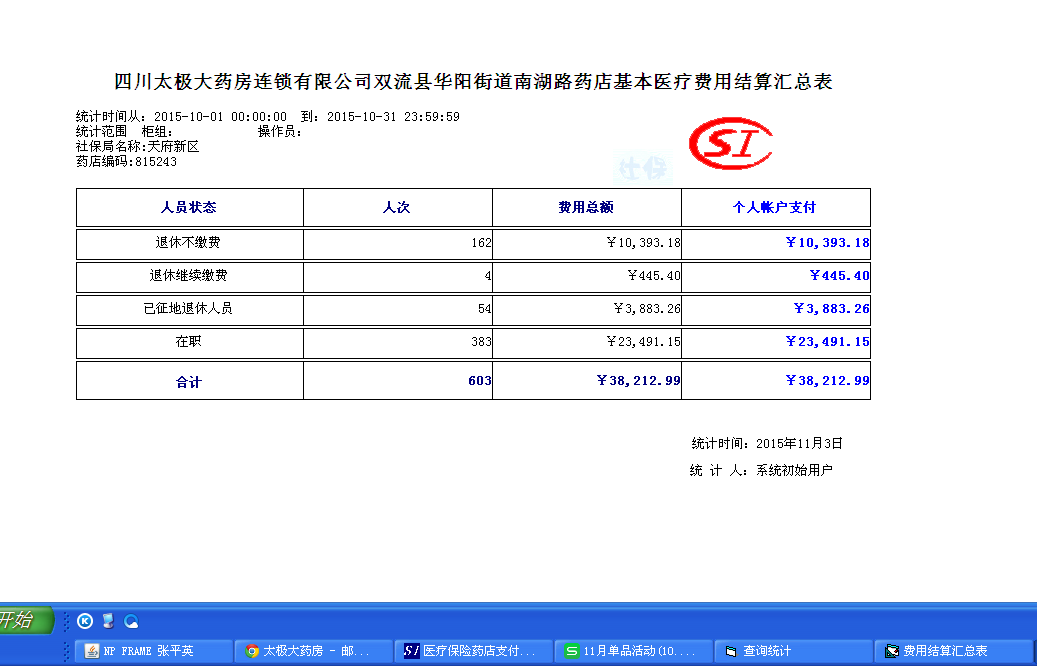The width and height of the screenshot is (1037, 666).
Task: Open the Start menu (开始)
Action: click(x=25, y=620)
